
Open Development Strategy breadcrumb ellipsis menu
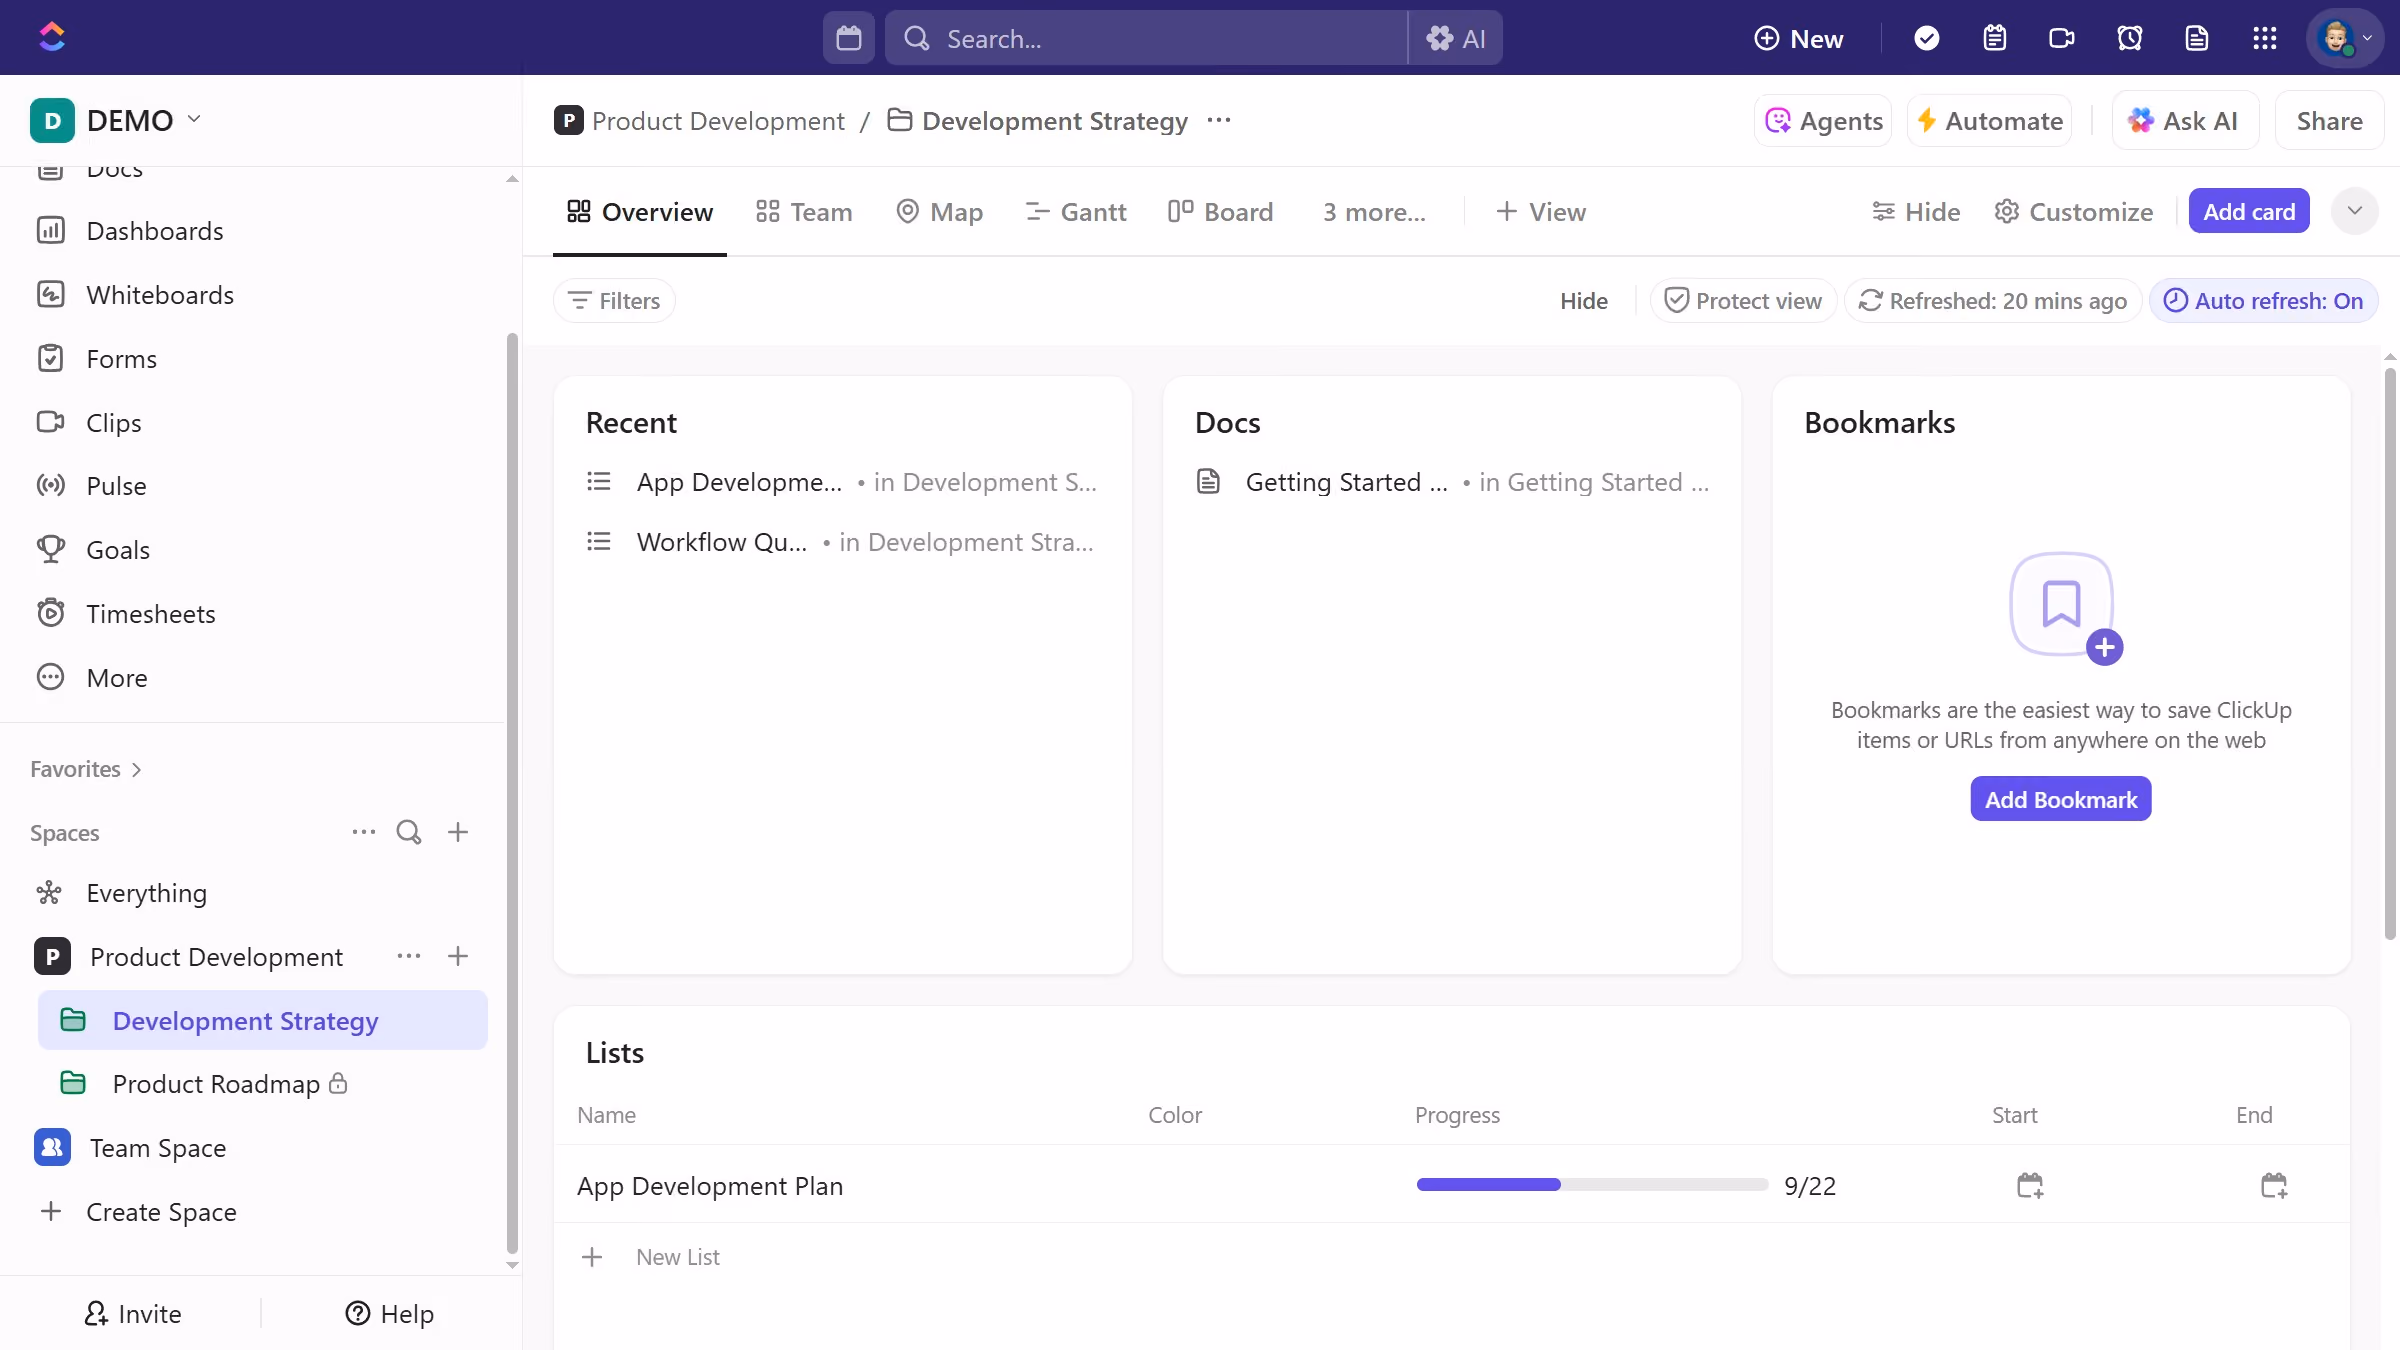pos(1218,120)
